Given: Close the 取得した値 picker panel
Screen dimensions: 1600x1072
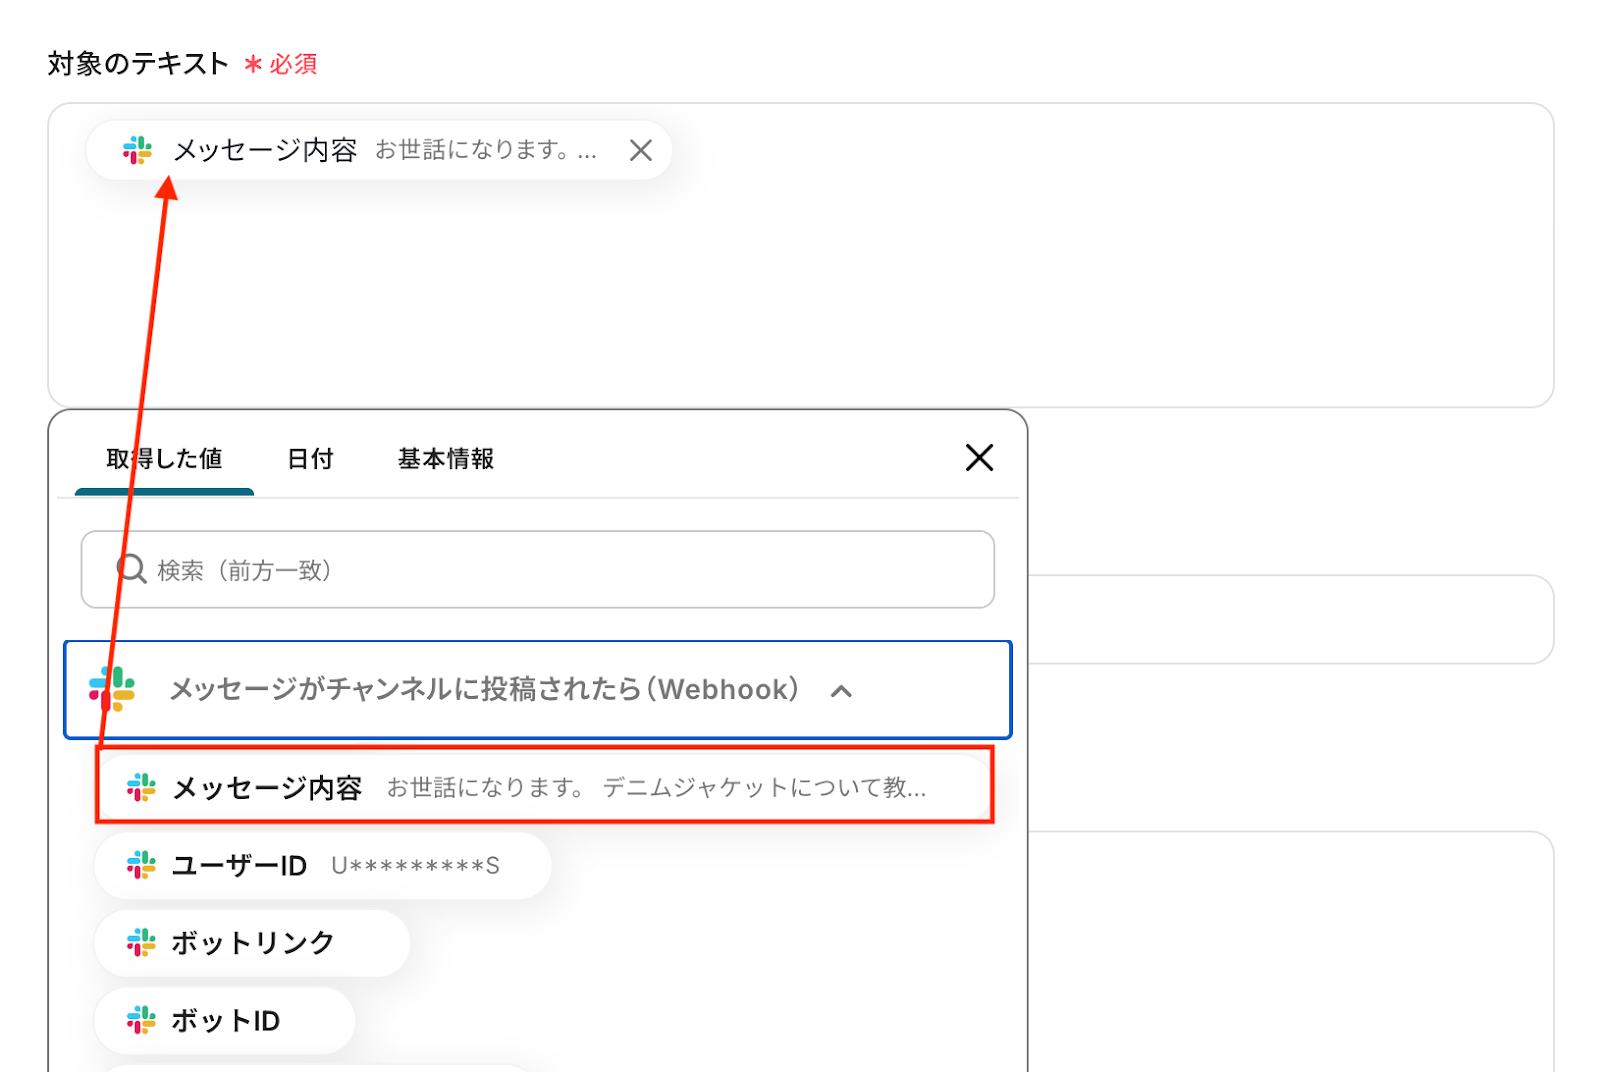Looking at the screenshot, I should click(979, 458).
